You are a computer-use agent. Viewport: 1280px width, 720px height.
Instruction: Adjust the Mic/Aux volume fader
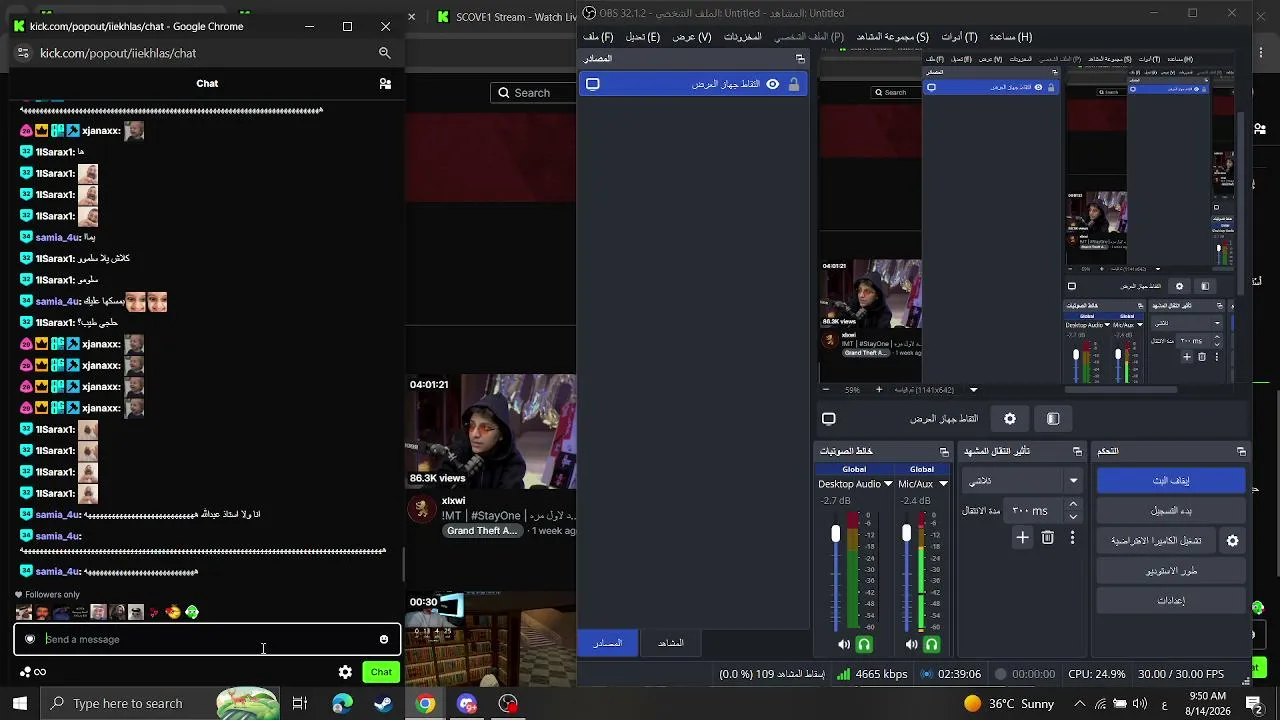(x=907, y=535)
